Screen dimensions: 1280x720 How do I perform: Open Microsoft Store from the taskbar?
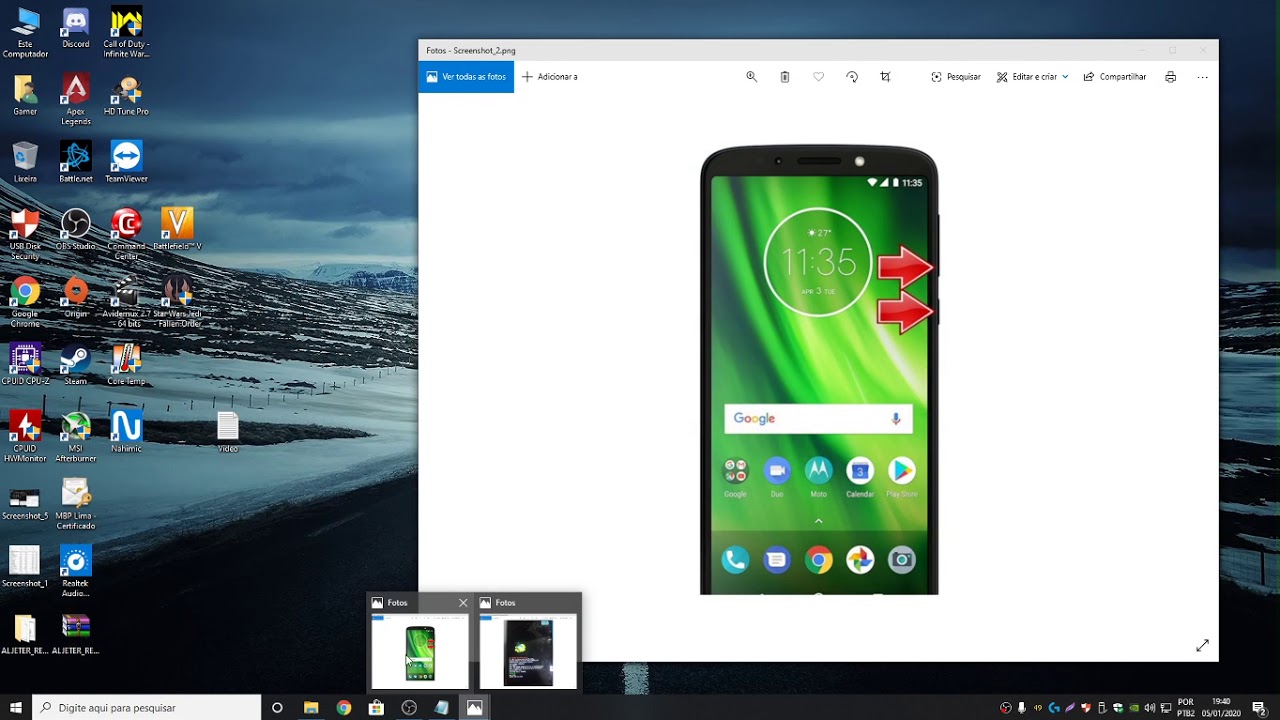coord(376,707)
